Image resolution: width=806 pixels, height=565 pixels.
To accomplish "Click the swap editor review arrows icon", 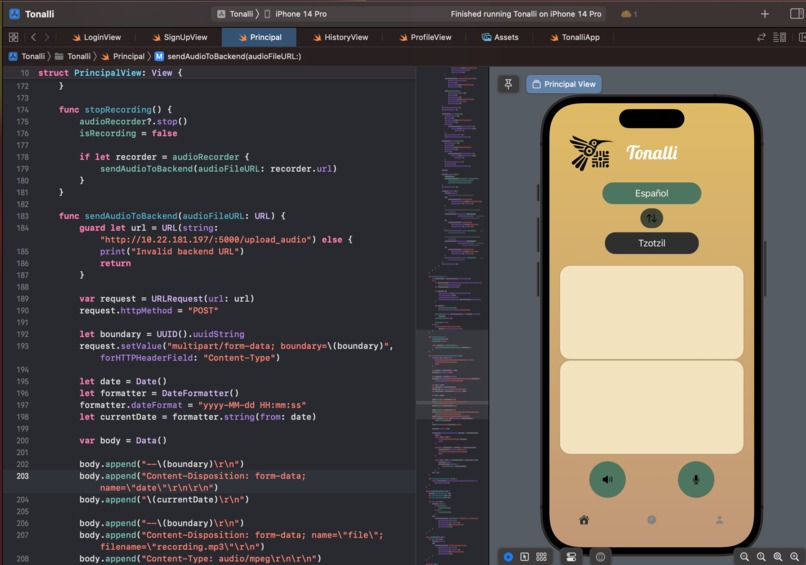I will pos(761,37).
